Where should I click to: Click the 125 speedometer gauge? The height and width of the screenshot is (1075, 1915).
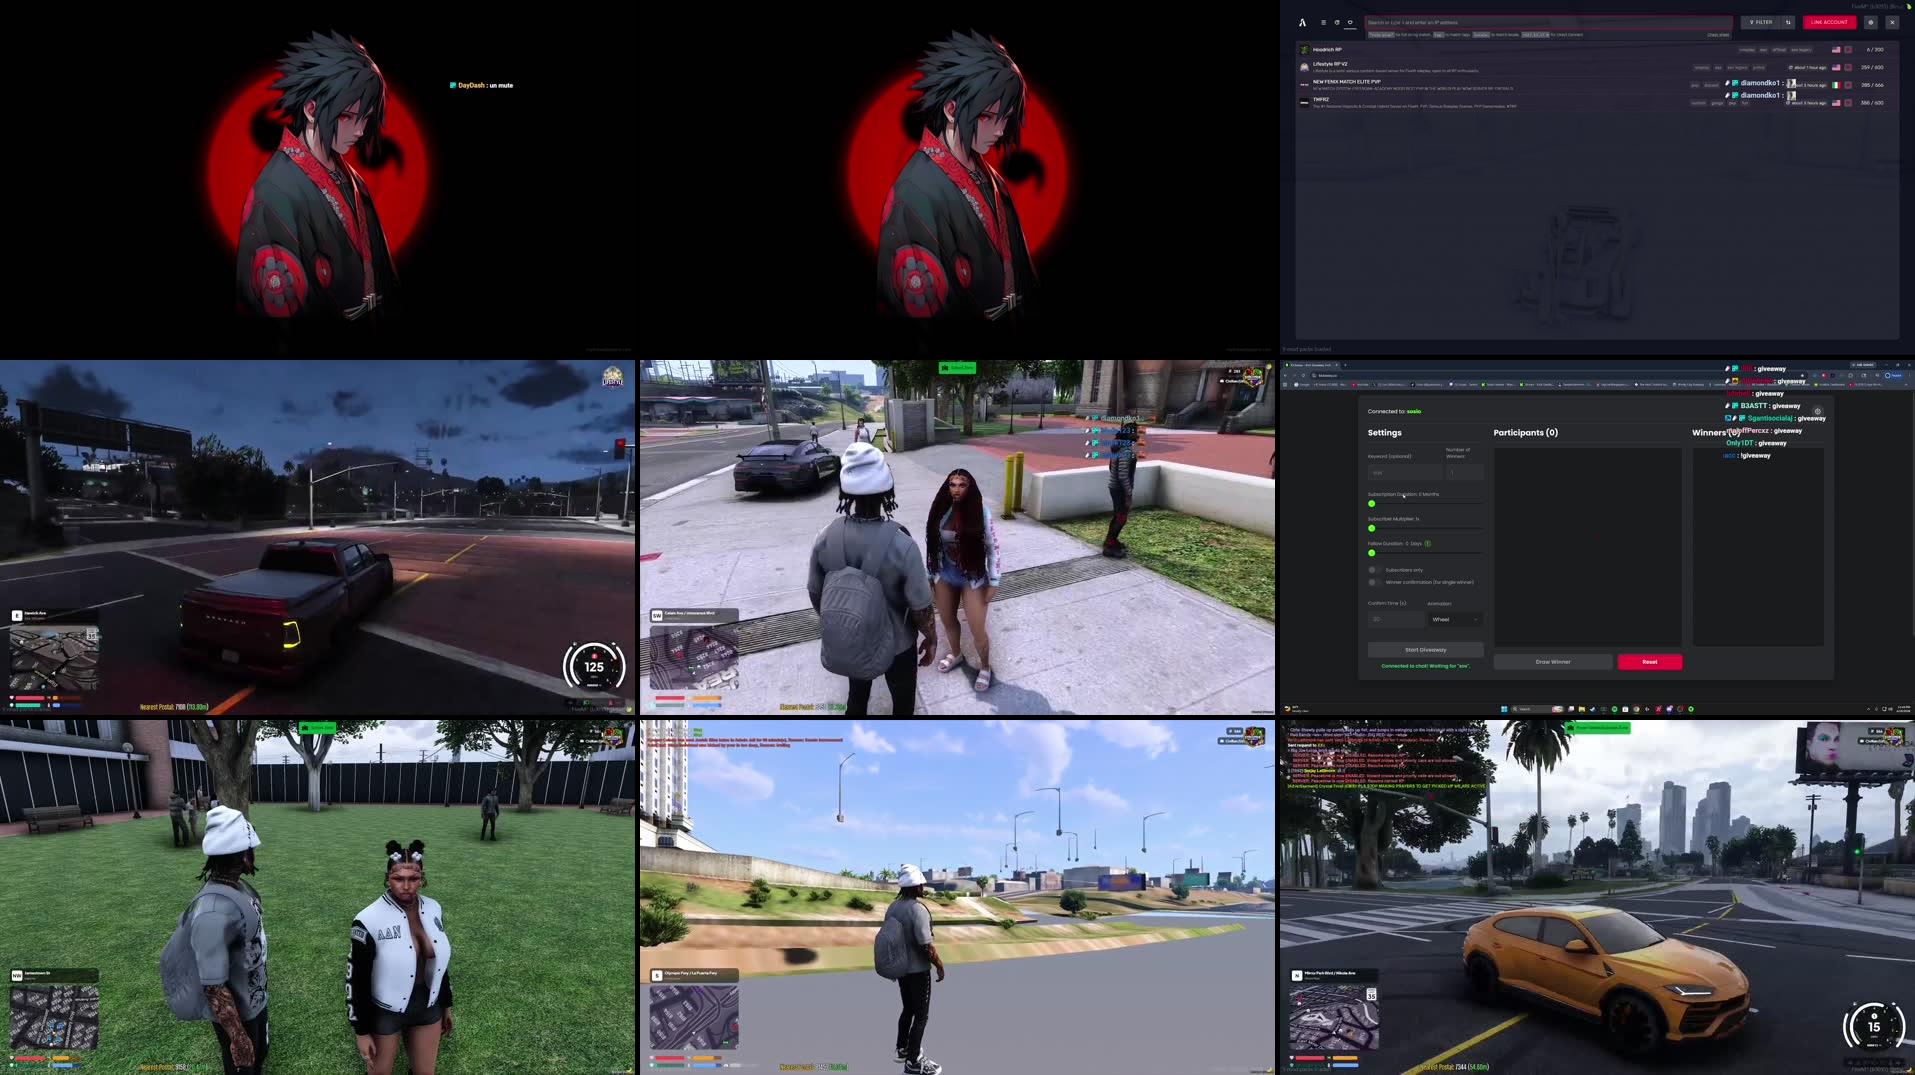[594, 666]
